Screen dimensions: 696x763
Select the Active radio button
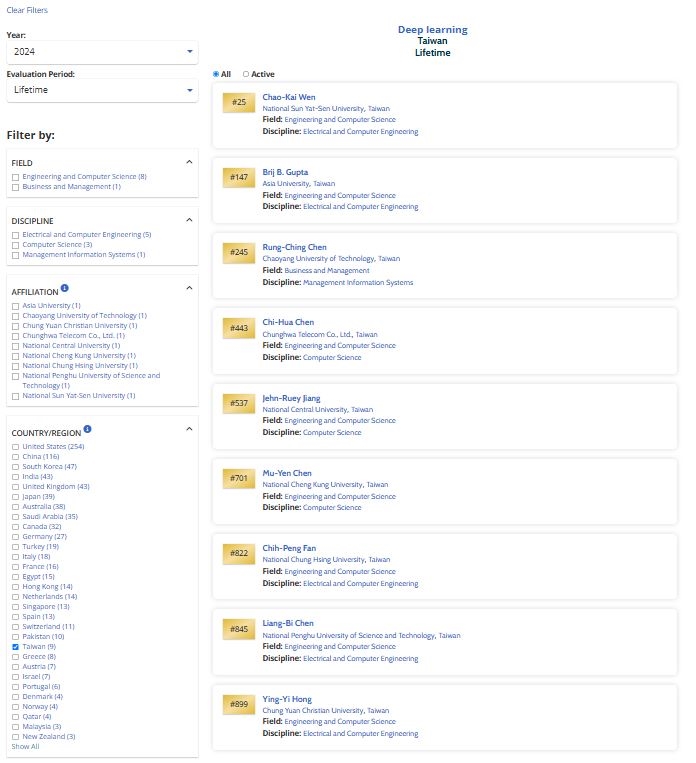(246, 74)
